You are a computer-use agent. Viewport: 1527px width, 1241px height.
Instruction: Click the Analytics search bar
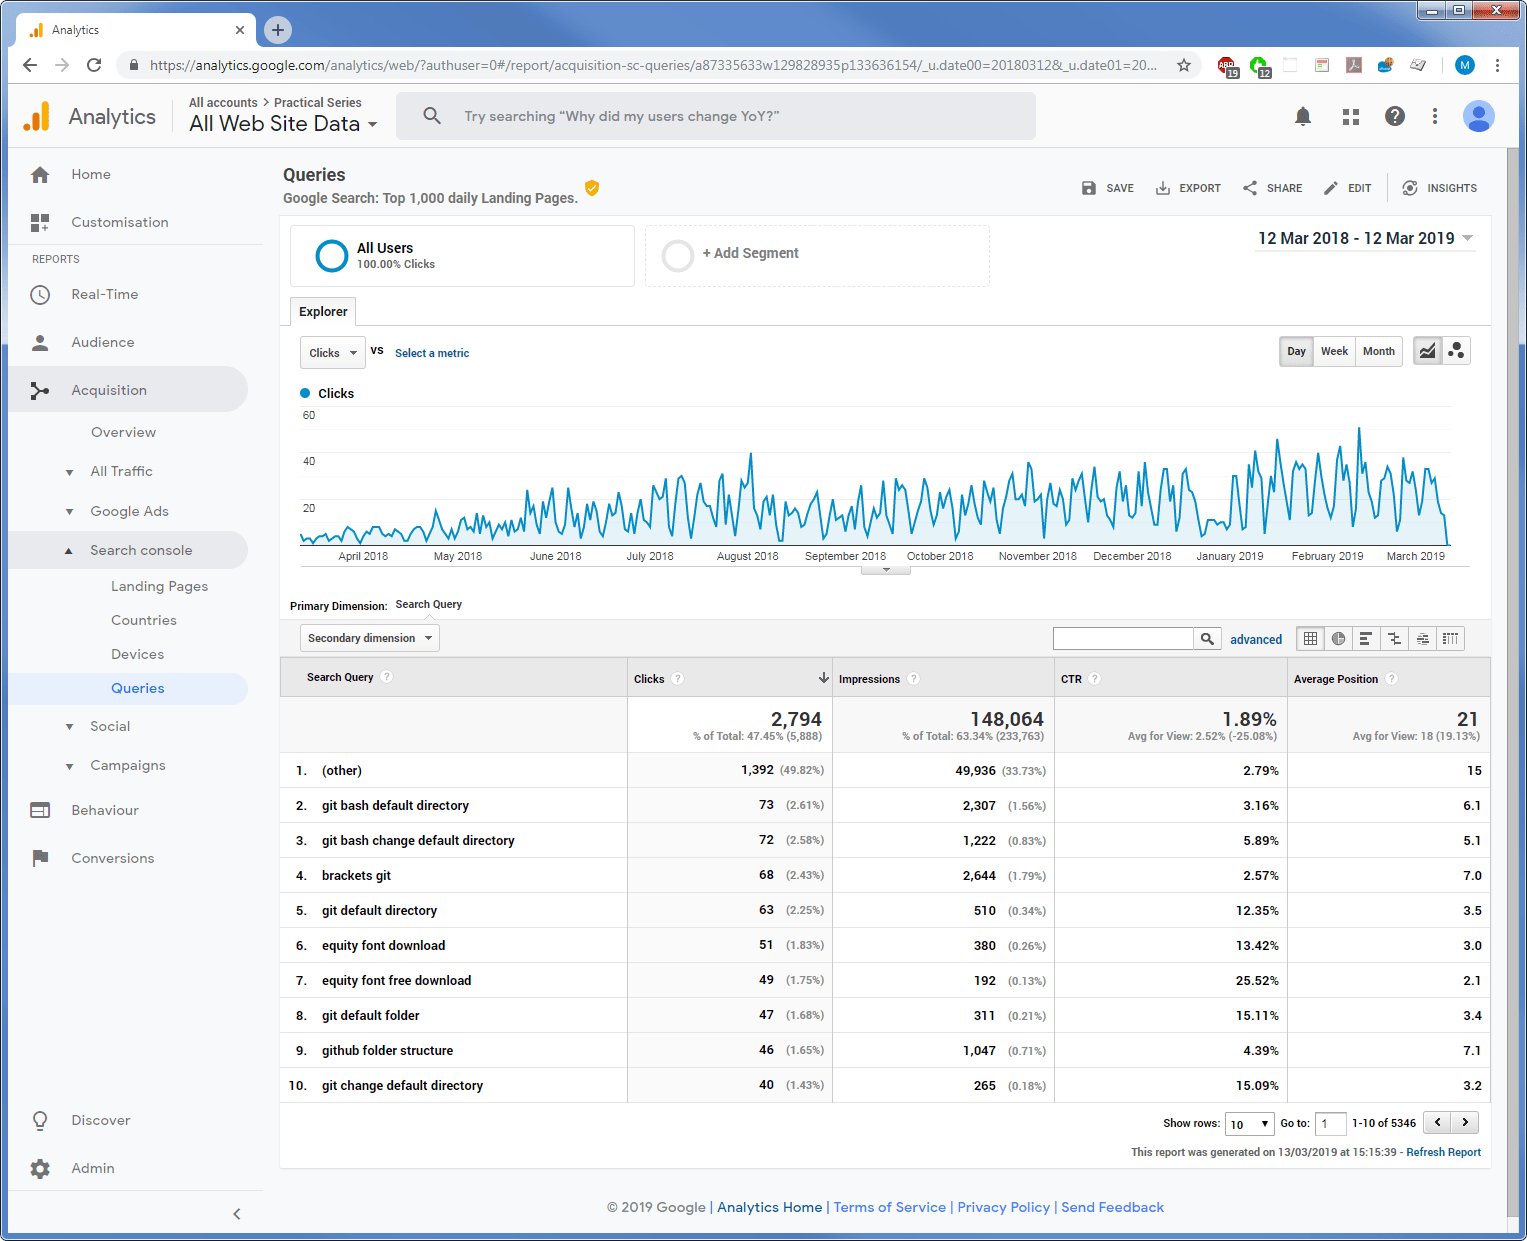pyautogui.click(x=716, y=116)
